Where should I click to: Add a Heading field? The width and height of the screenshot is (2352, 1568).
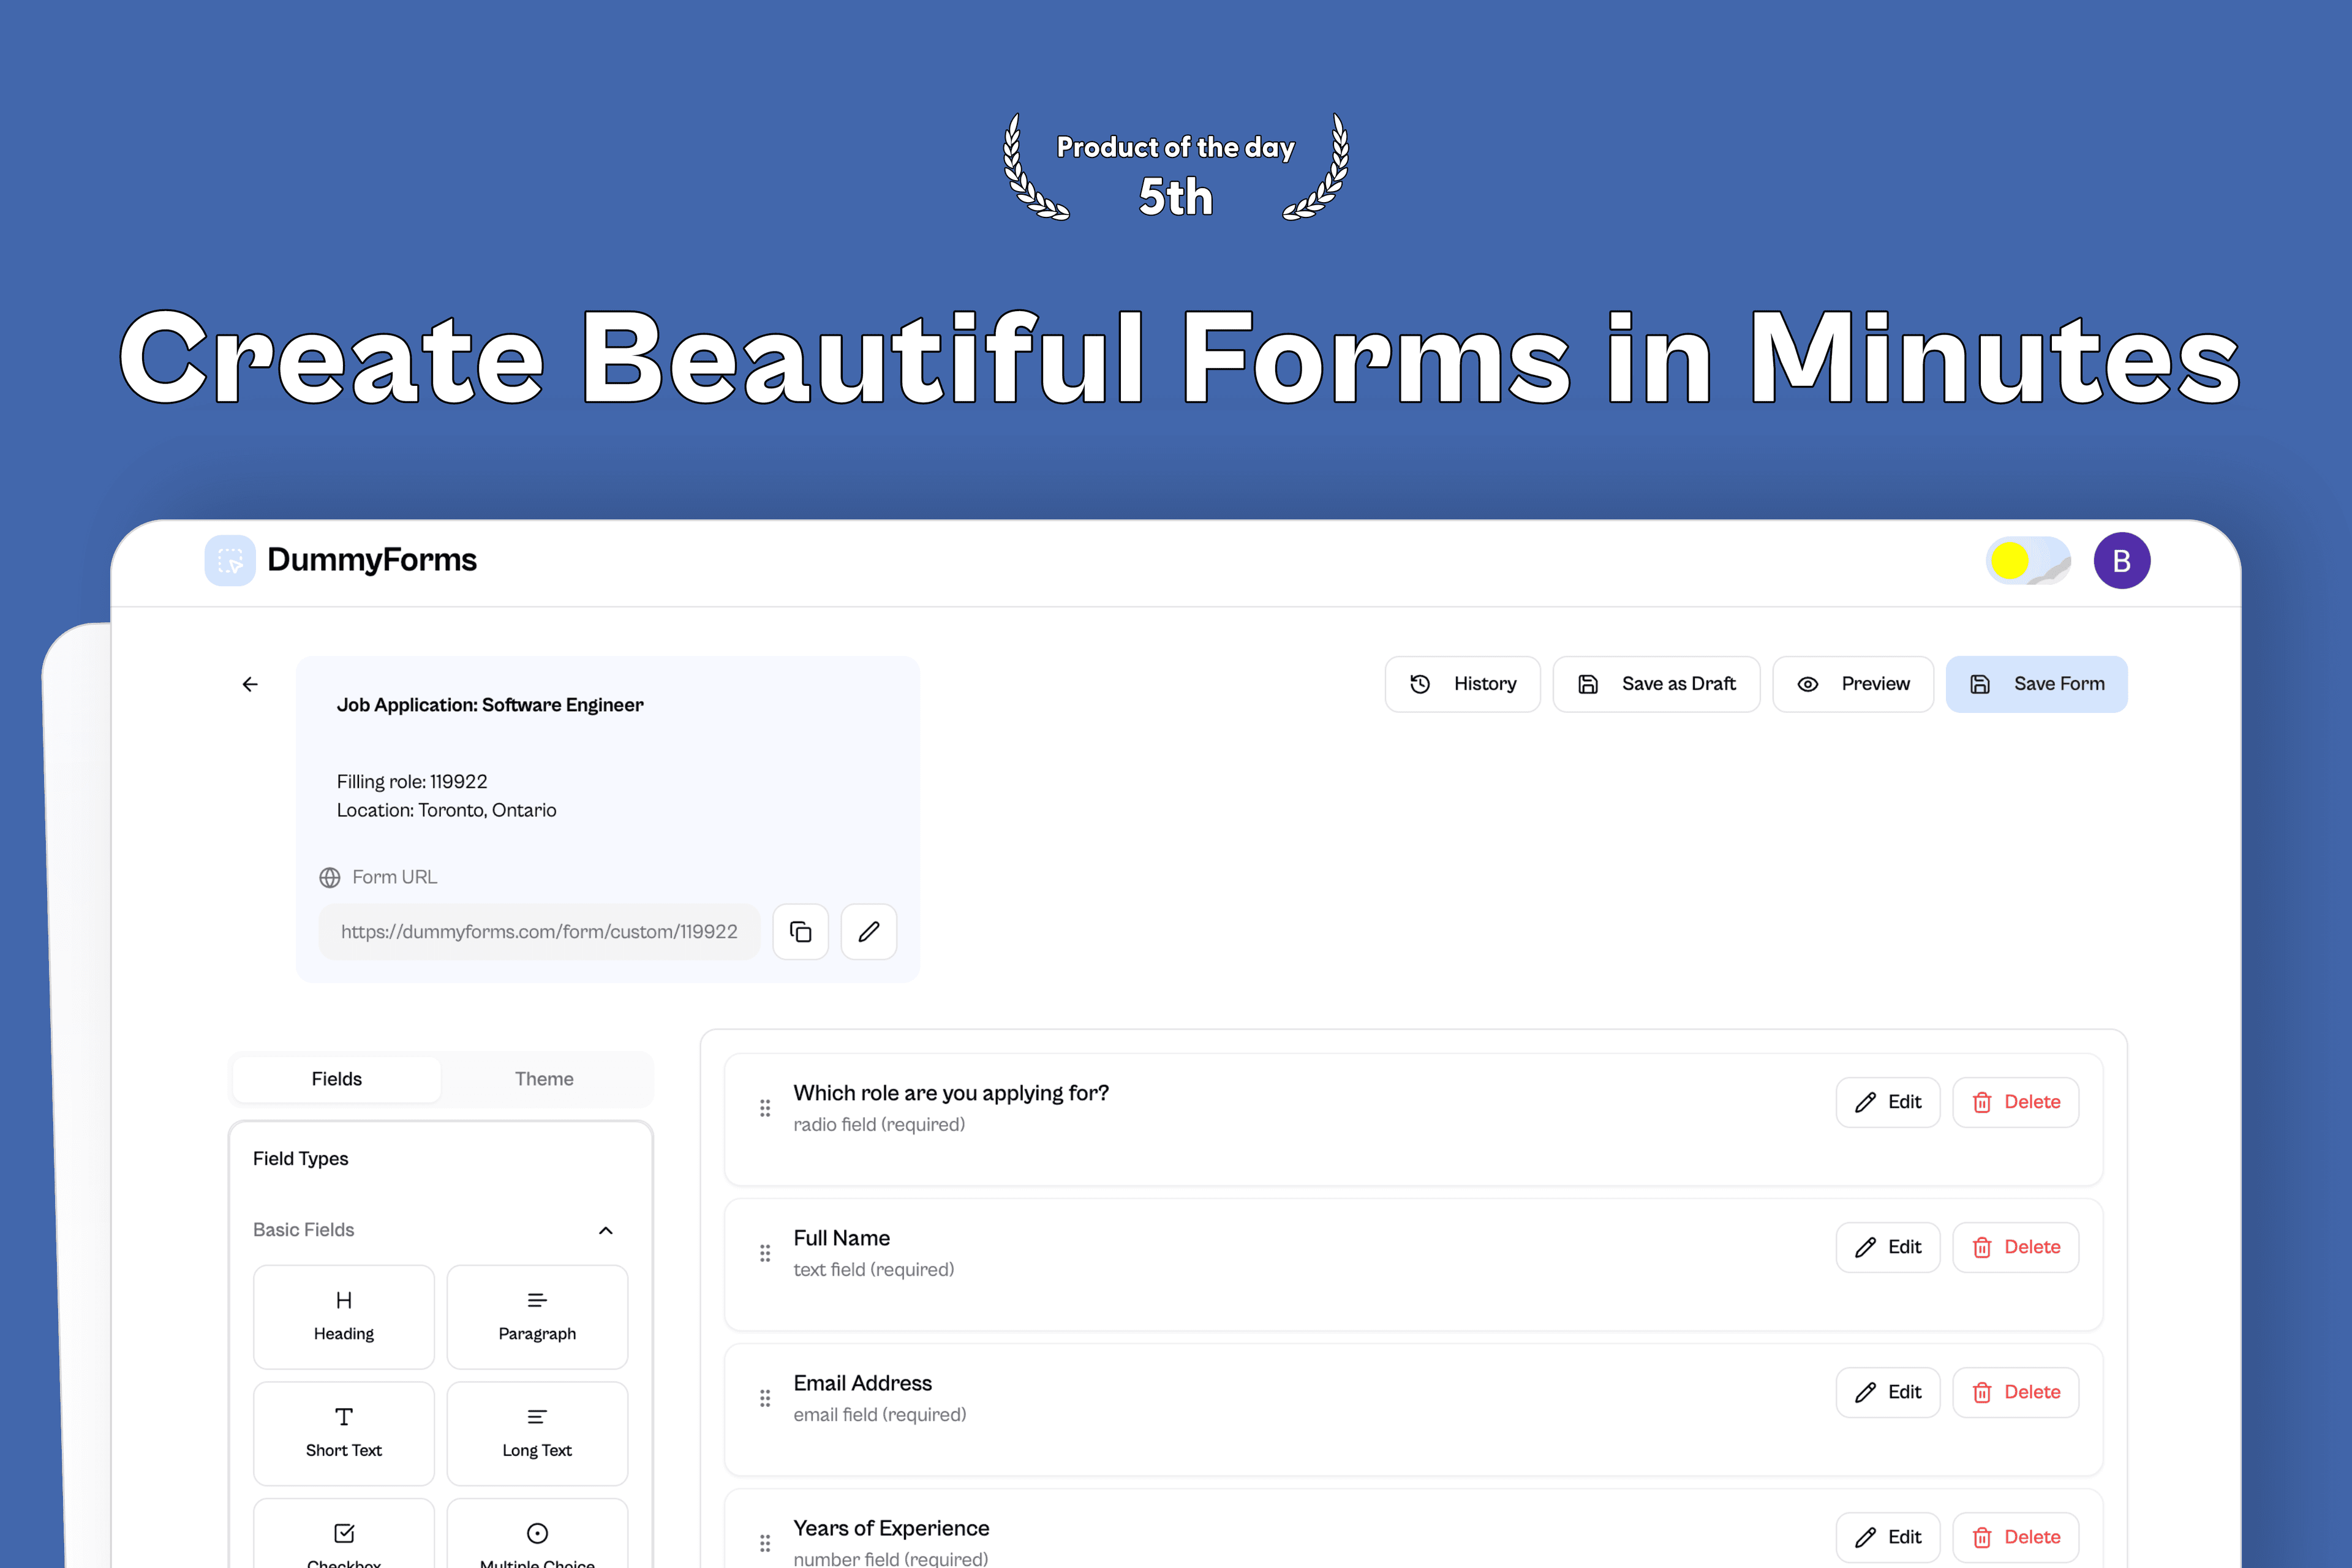(x=344, y=1317)
